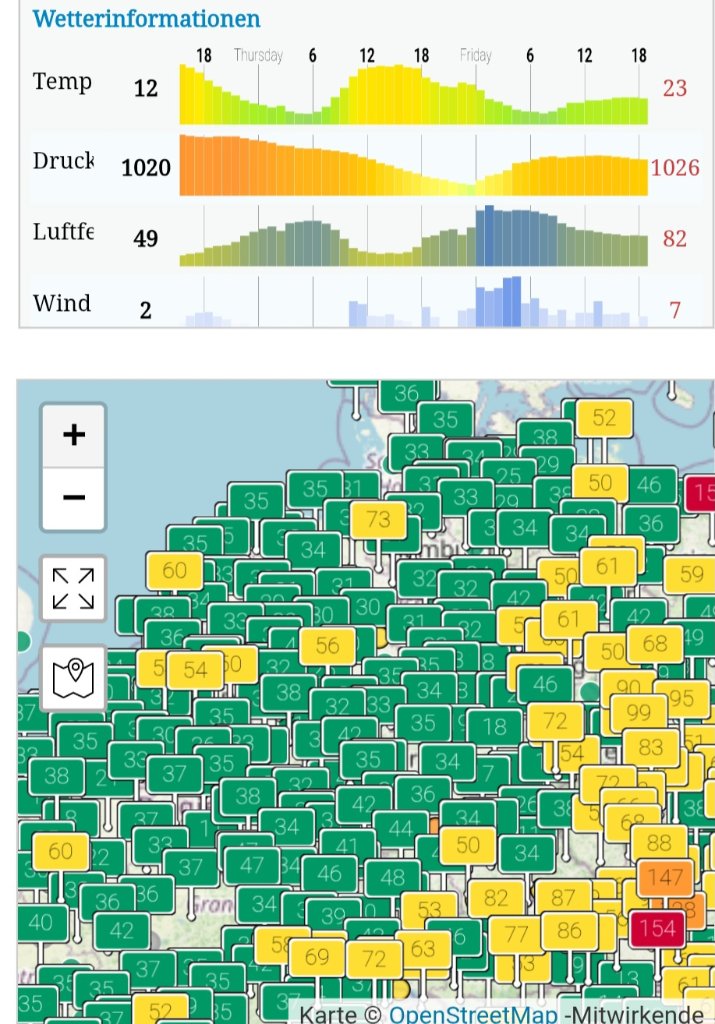Image resolution: width=715 pixels, height=1024 pixels.
Task: Tap the yellow 88 station marker
Action: click(x=659, y=842)
